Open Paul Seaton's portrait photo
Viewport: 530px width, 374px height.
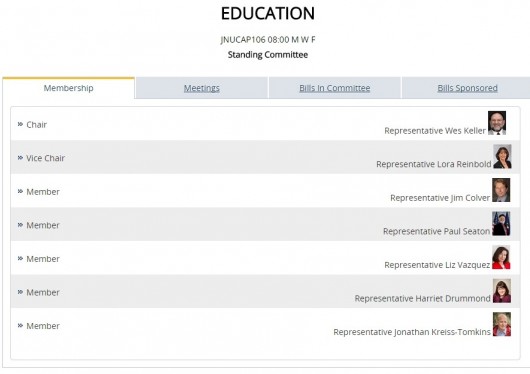click(501, 224)
